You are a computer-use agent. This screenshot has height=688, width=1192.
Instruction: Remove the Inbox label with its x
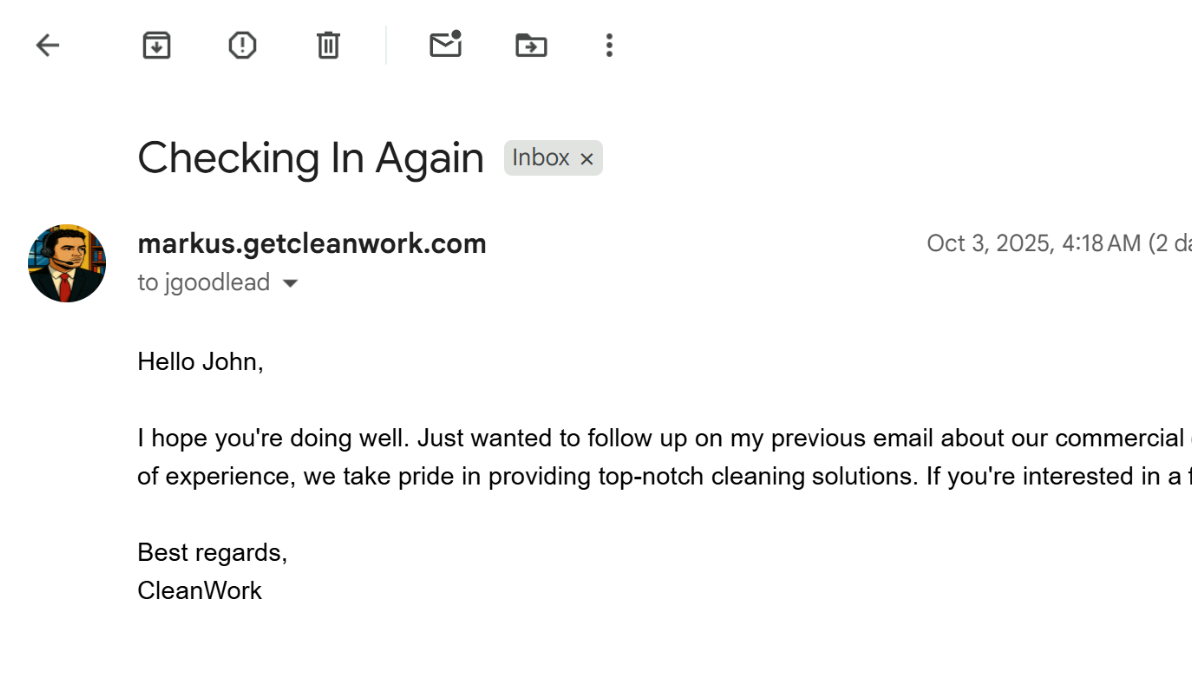coord(587,159)
